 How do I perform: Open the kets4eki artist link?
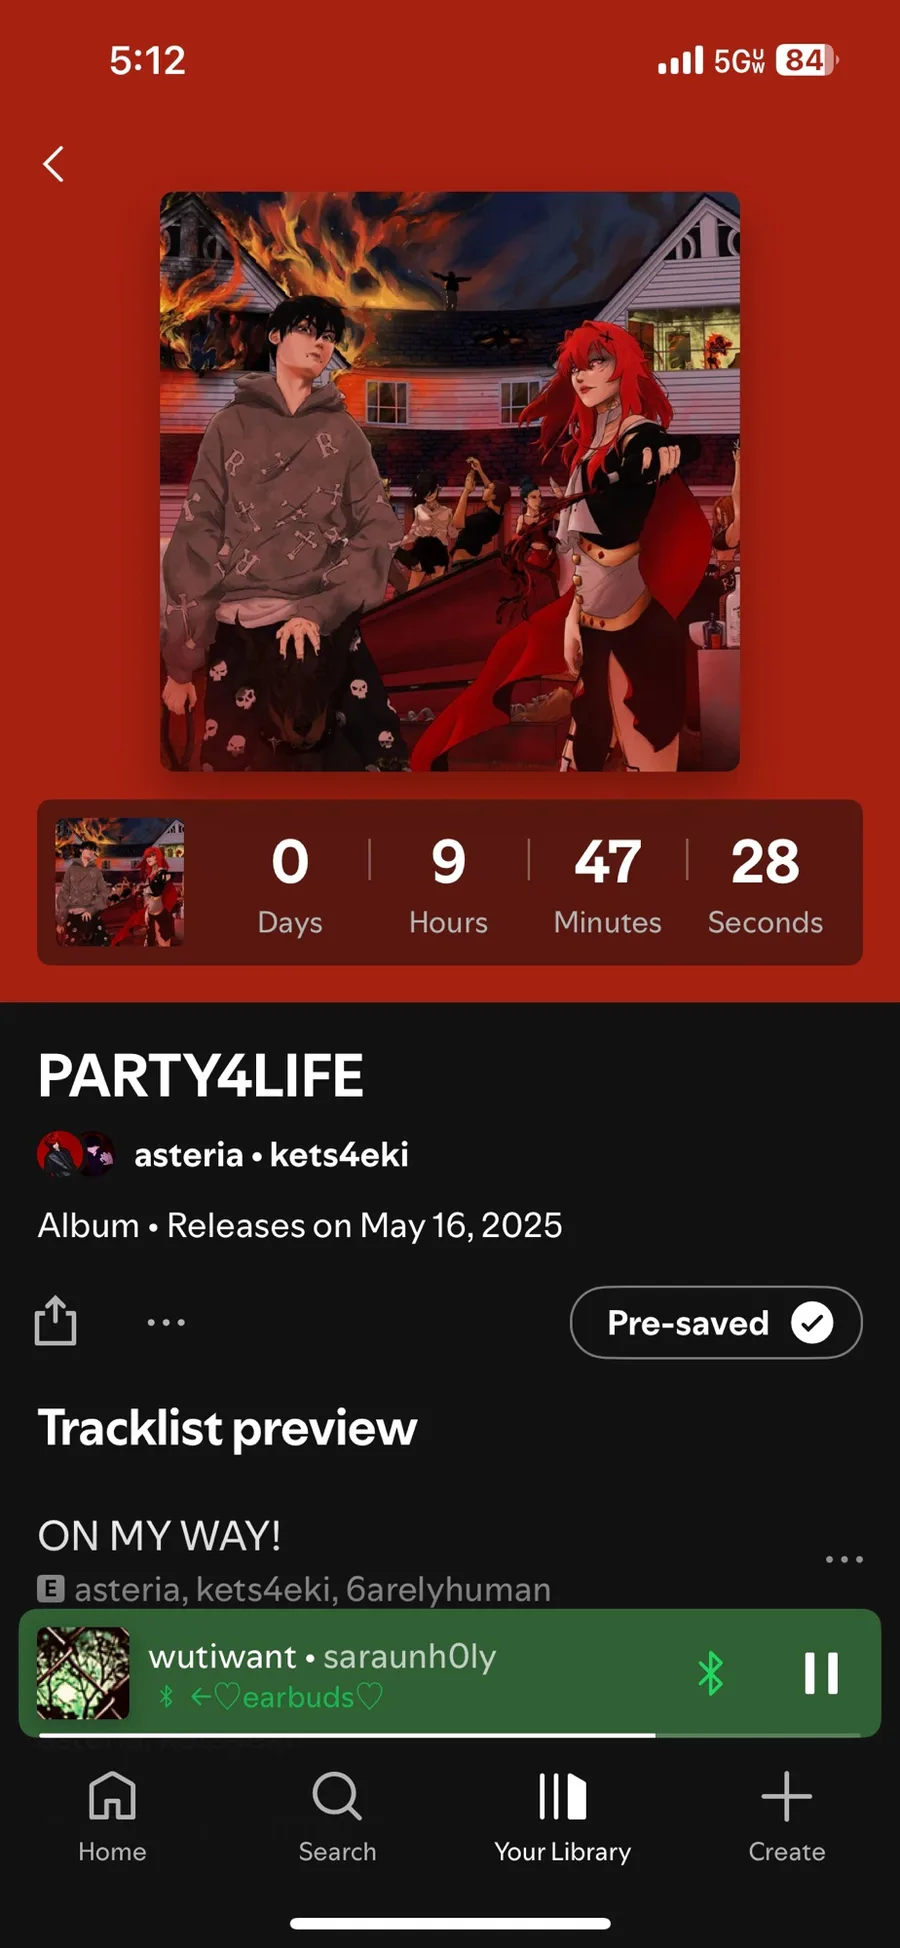pos(339,1155)
